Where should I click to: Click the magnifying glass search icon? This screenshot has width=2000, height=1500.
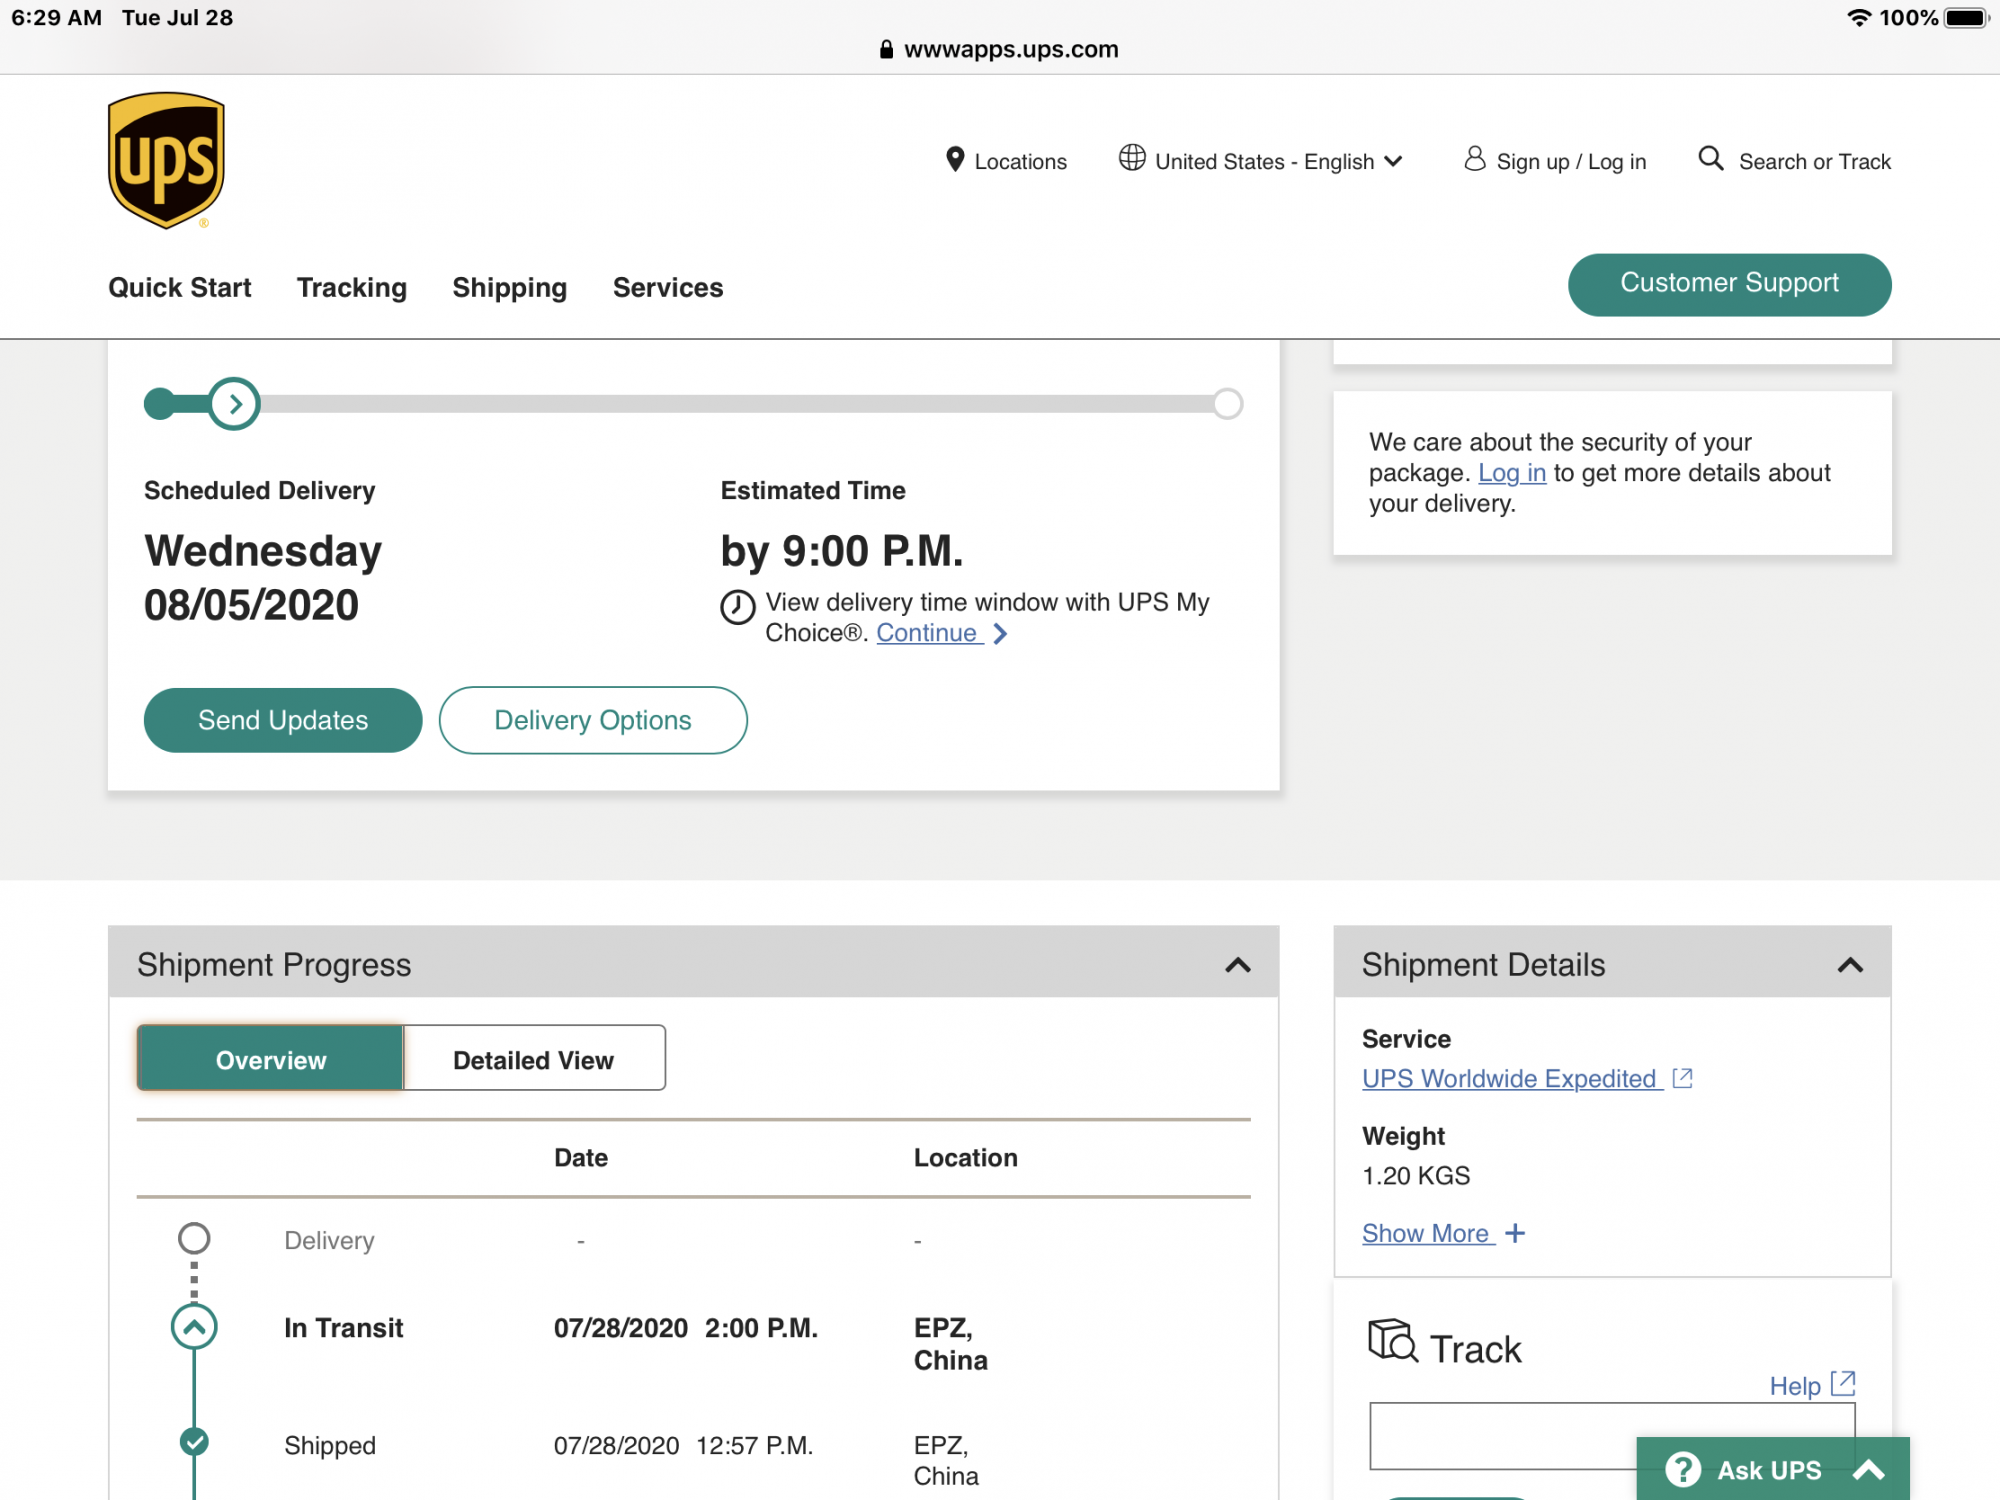(x=1711, y=159)
